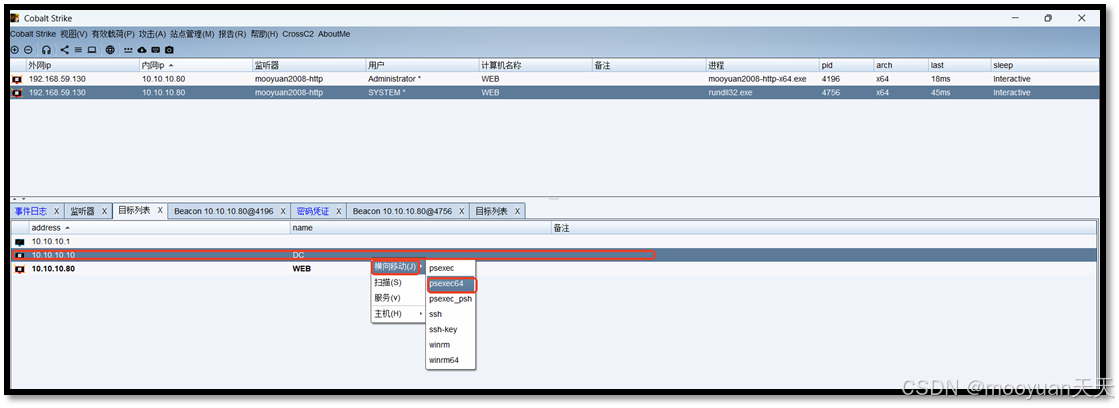Screen dimensions: 1119x408
Task: Select psexec_psh in the submenu
Action: 451,299
